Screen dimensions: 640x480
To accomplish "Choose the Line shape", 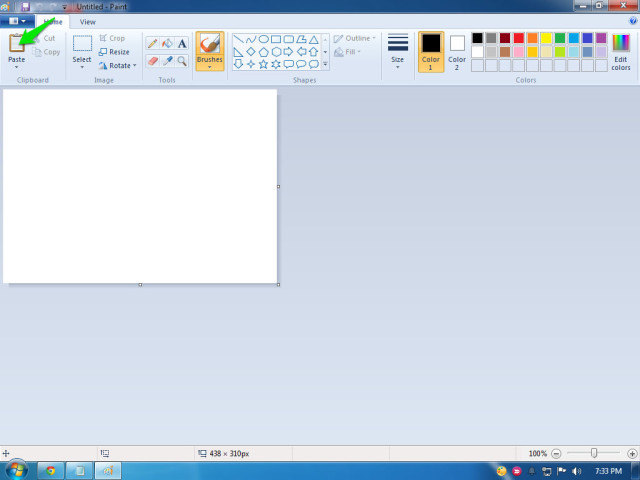I will pyautogui.click(x=238, y=39).
